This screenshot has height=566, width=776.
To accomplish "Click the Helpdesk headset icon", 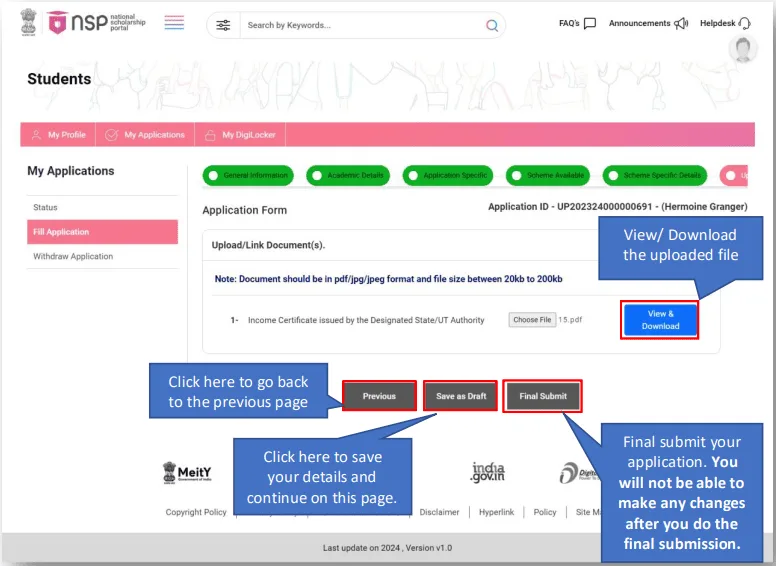I will coord(744,23).
